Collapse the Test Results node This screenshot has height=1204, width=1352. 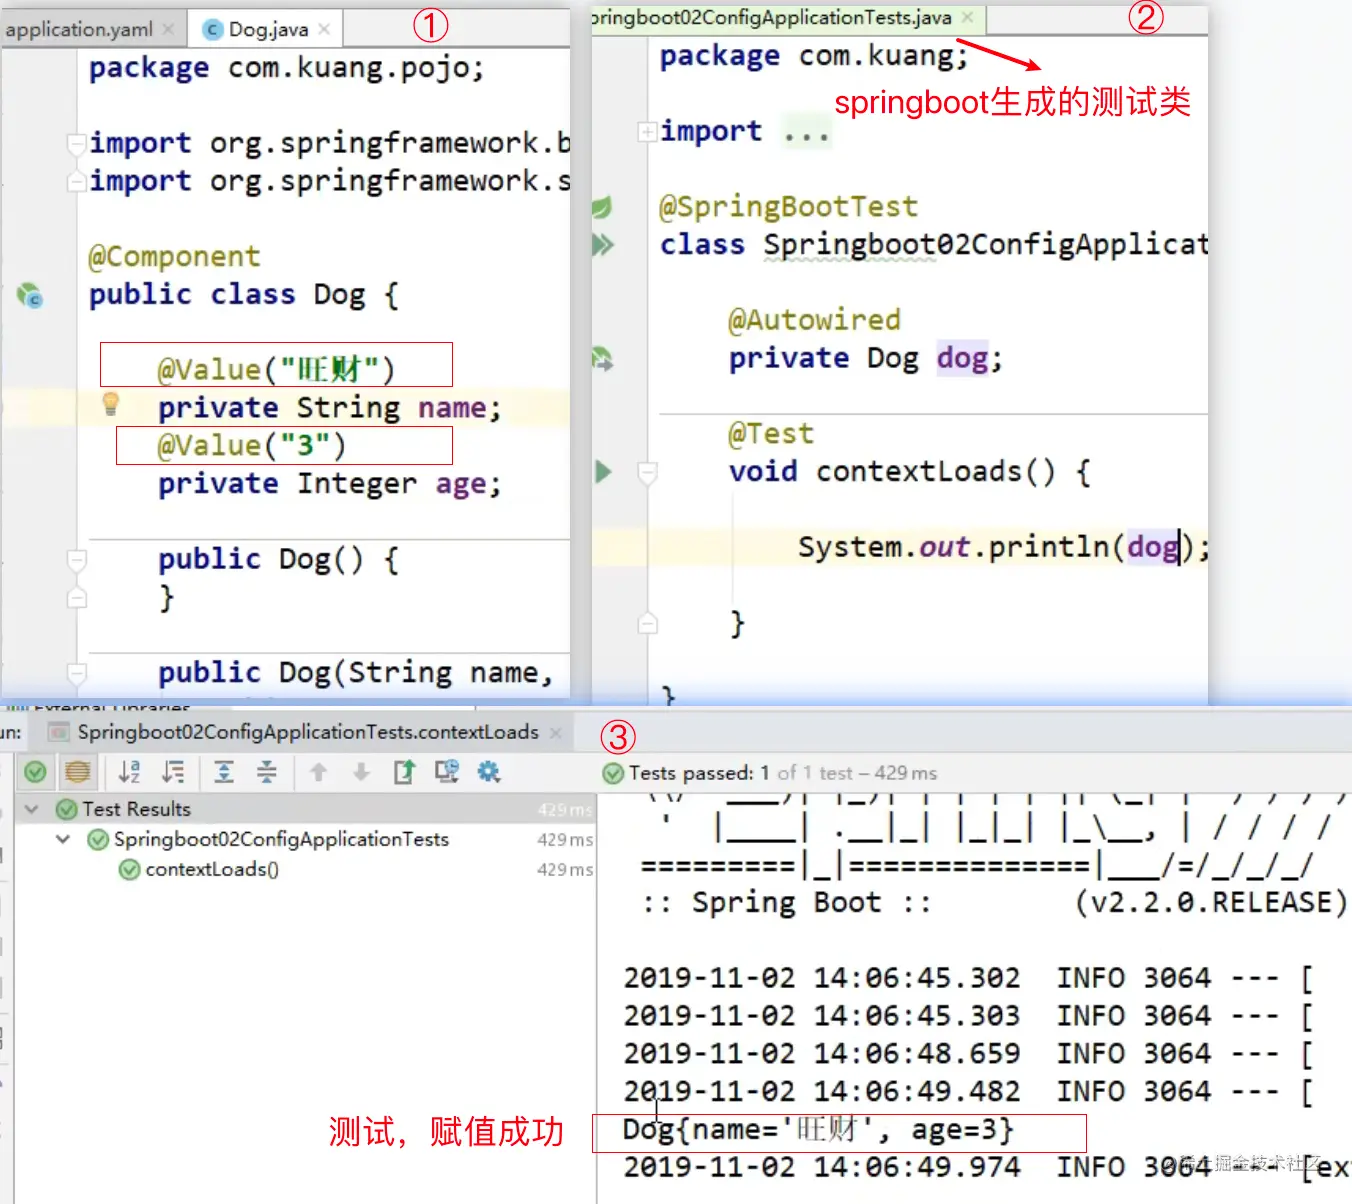(x=32, y=809)
